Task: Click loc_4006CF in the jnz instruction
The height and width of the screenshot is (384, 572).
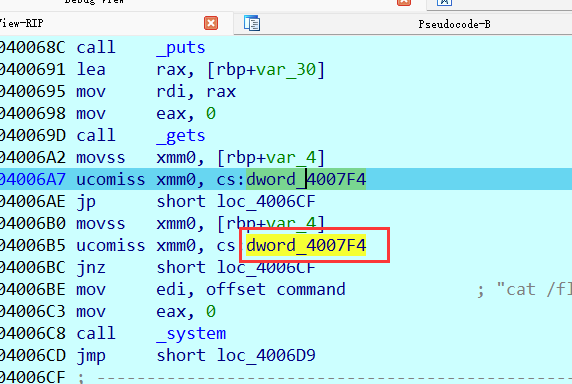Action: tap(266, 267)
